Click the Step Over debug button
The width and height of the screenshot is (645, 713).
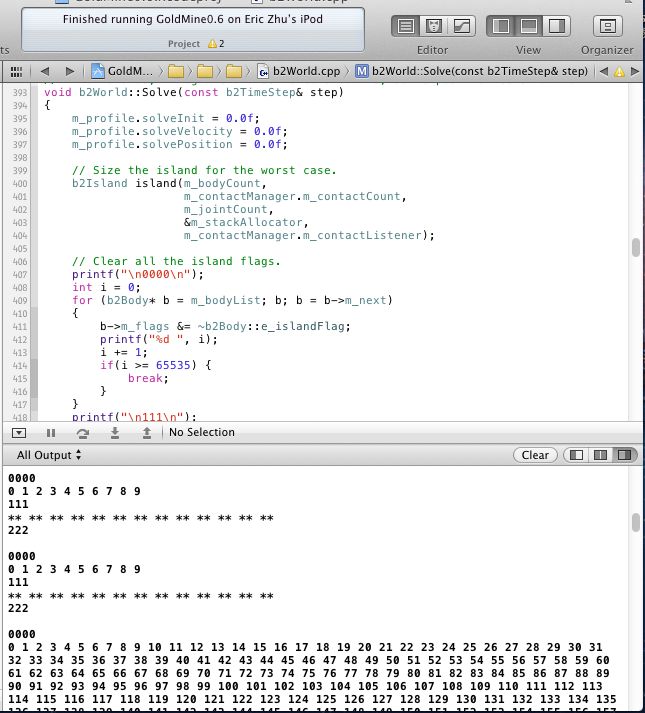82,433
